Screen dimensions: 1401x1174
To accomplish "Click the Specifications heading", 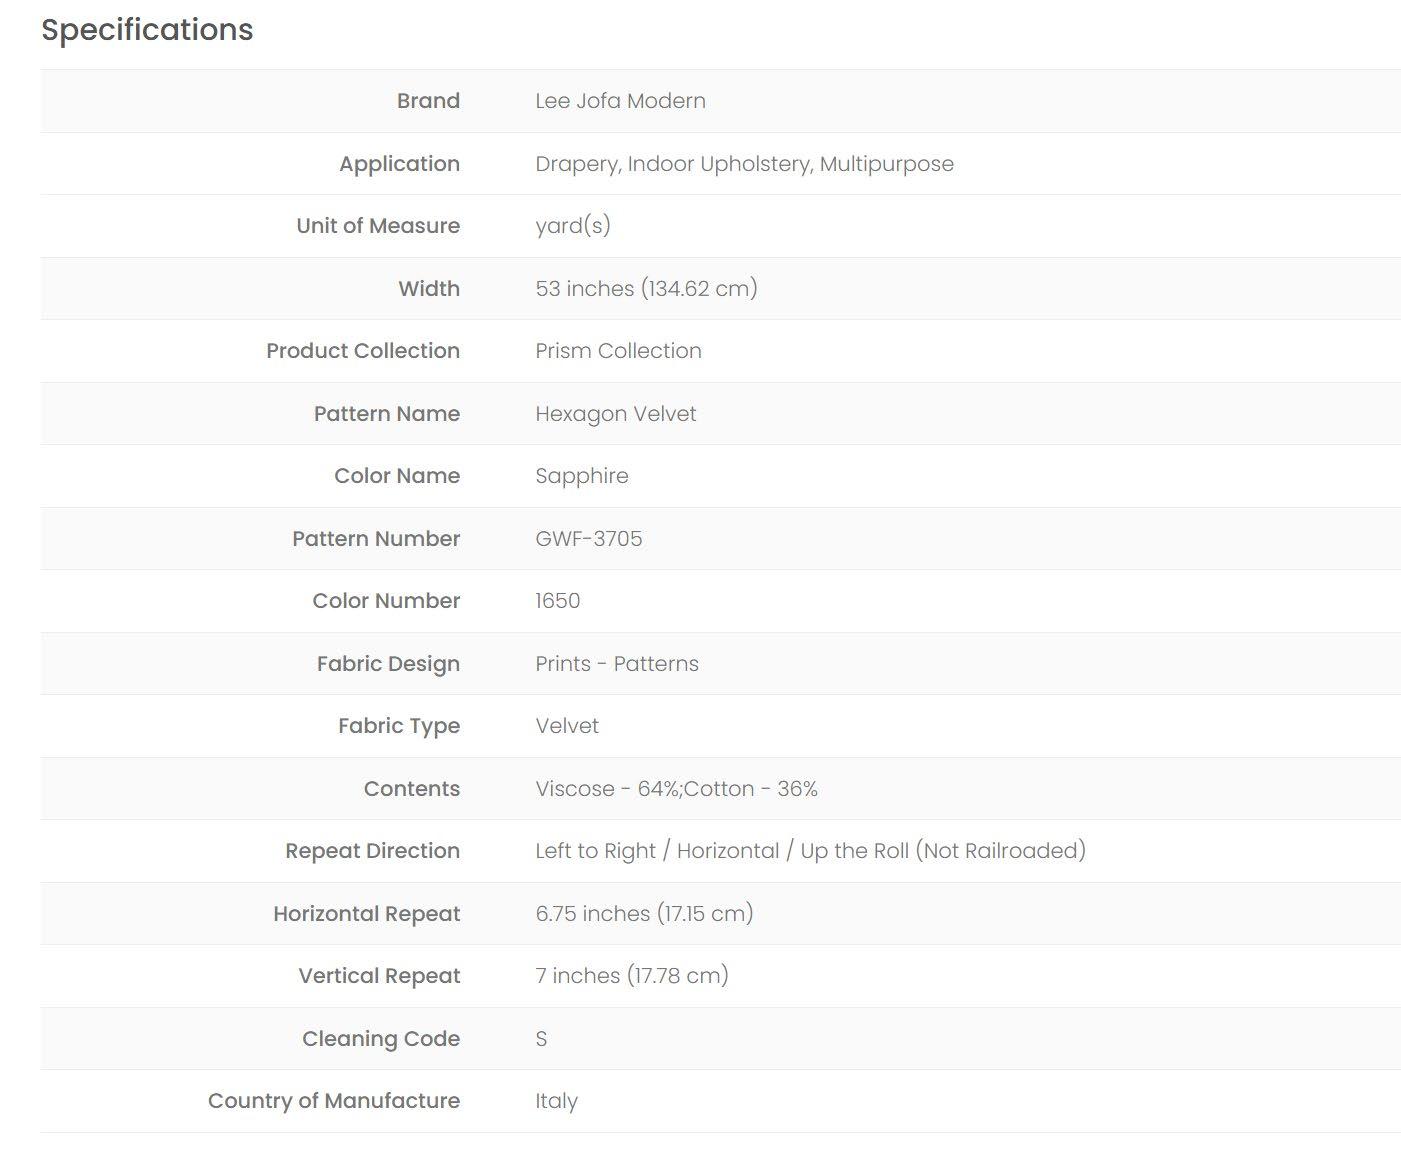I will click(x=147, y=30).
